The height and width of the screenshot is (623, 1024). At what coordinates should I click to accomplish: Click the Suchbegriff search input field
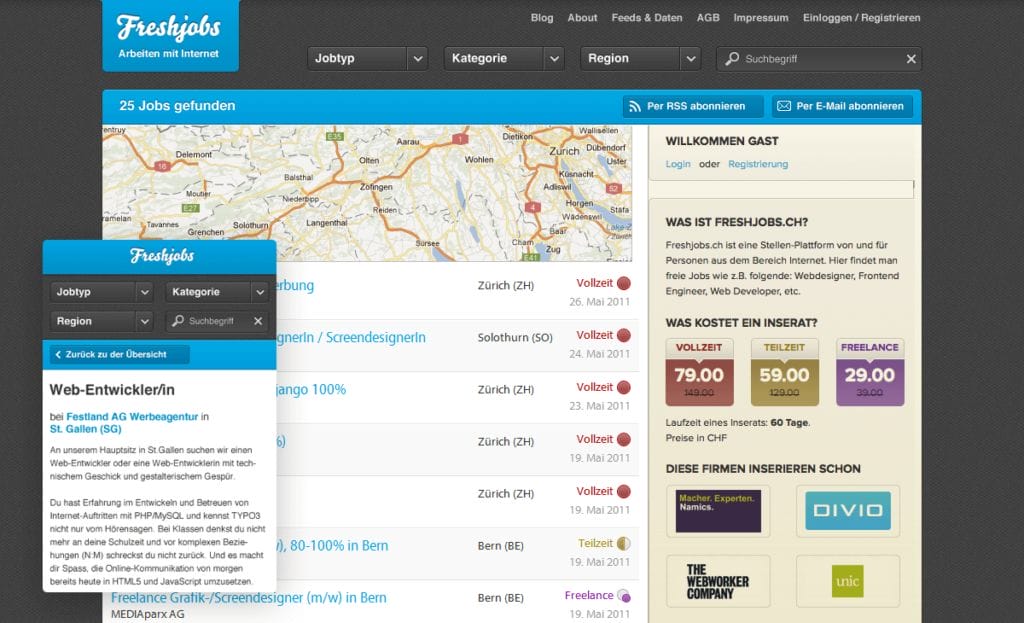tap(820, 59)
